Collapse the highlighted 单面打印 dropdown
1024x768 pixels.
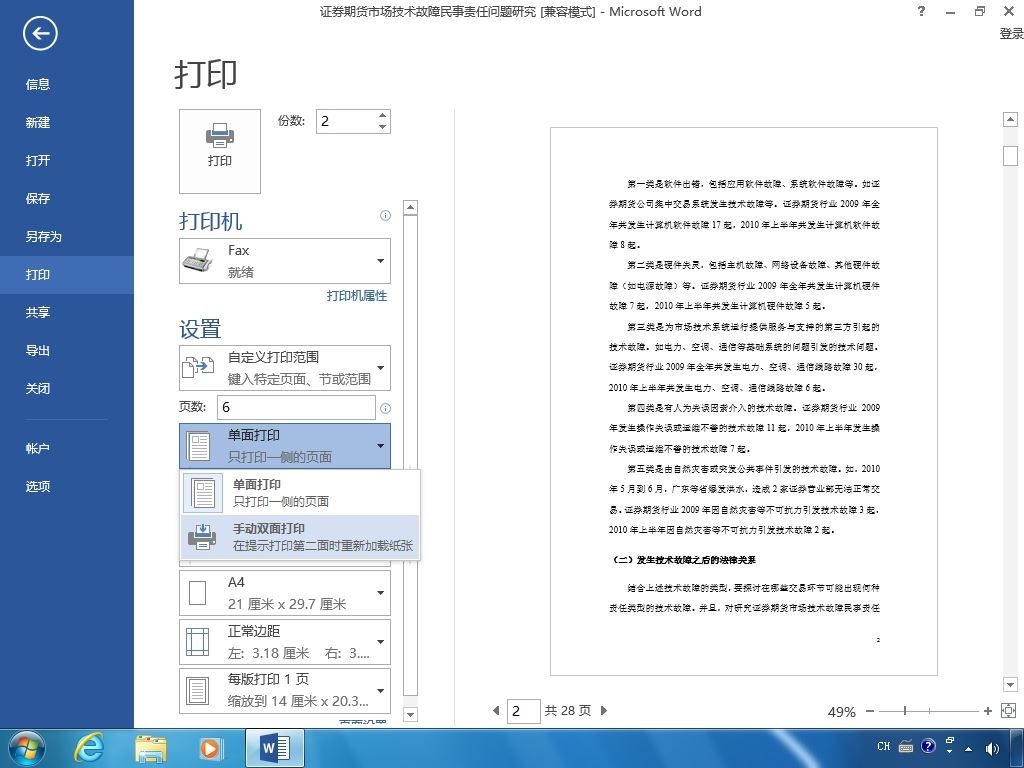(x=285, y=445)
